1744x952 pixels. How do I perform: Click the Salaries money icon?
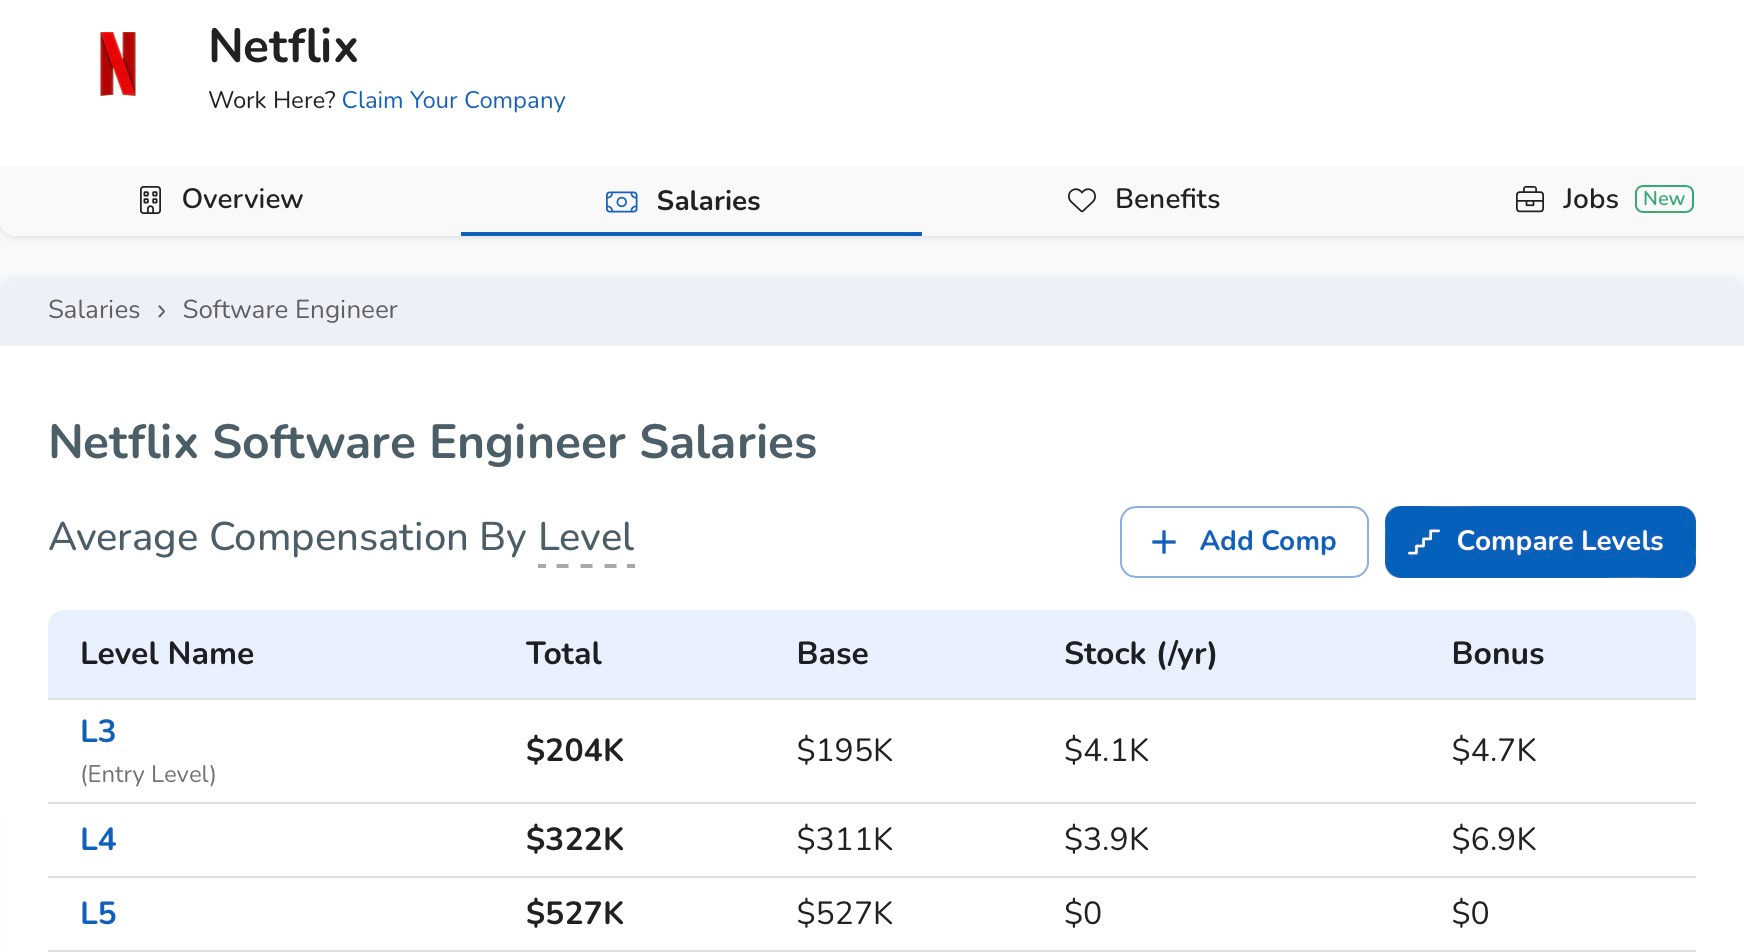[x=621, y=202]
